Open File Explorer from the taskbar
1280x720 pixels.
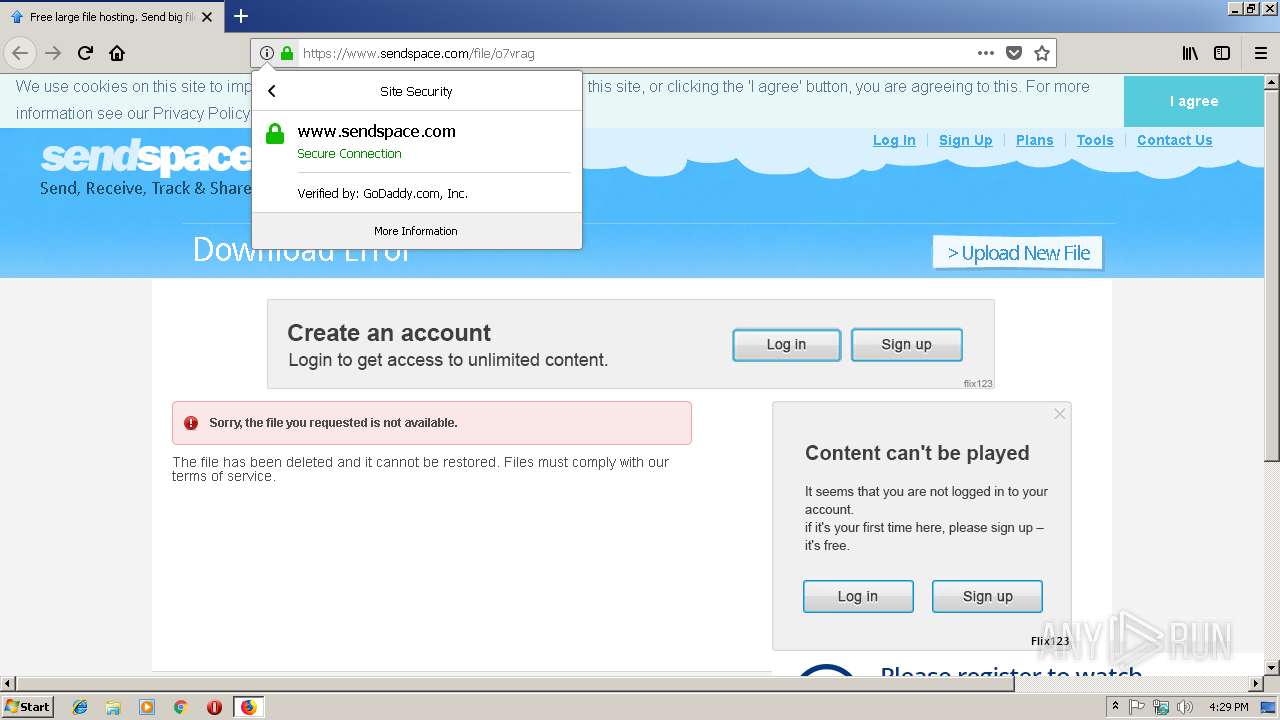pyautogui.click(x=113, y=707)
